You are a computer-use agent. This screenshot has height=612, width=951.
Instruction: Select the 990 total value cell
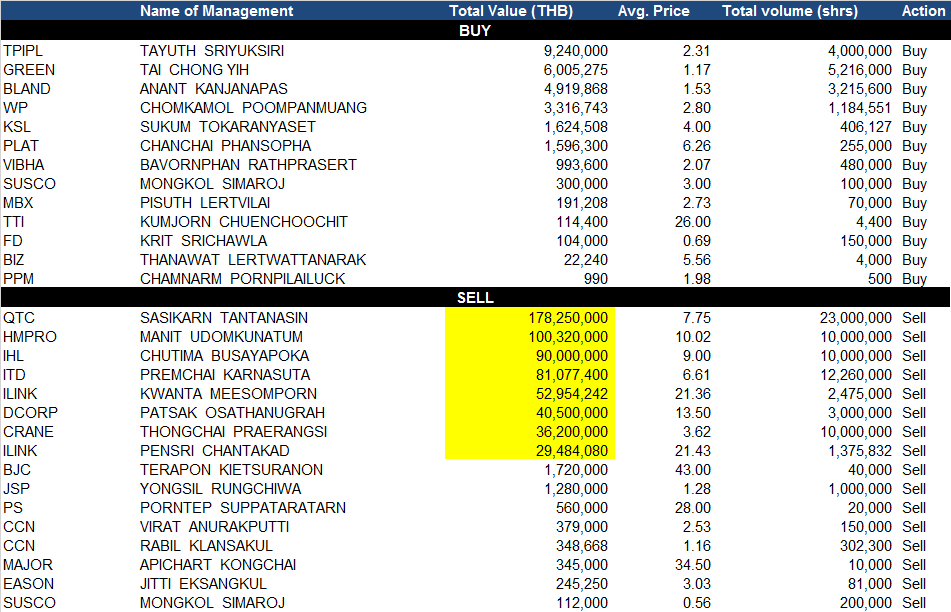pyautogui.click(x=596, y=279)
